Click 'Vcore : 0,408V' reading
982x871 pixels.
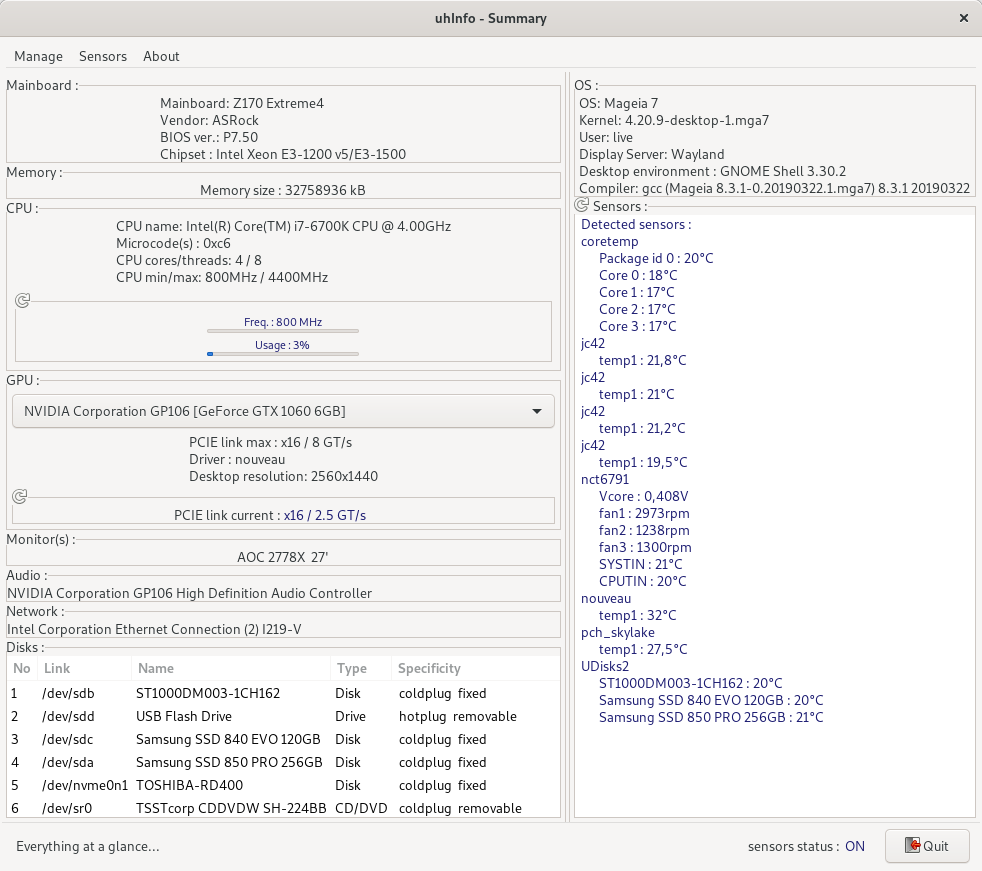pos(643,496)
